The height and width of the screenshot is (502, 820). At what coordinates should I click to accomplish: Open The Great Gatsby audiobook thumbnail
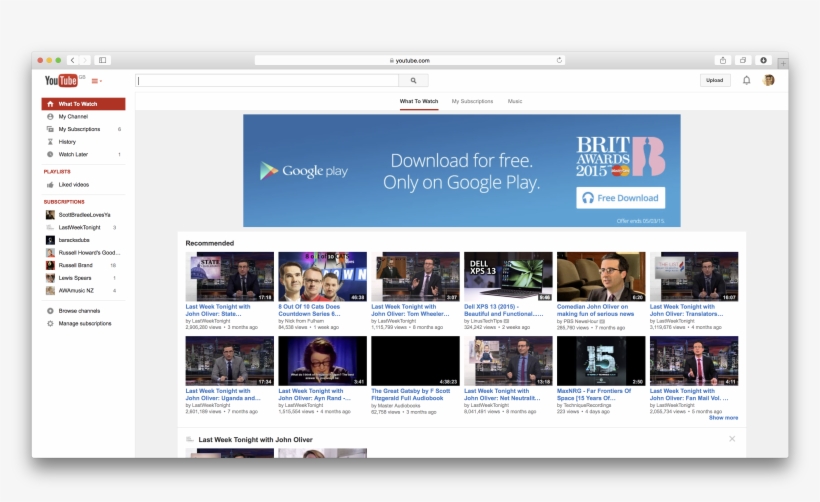(x=415, y=361)
